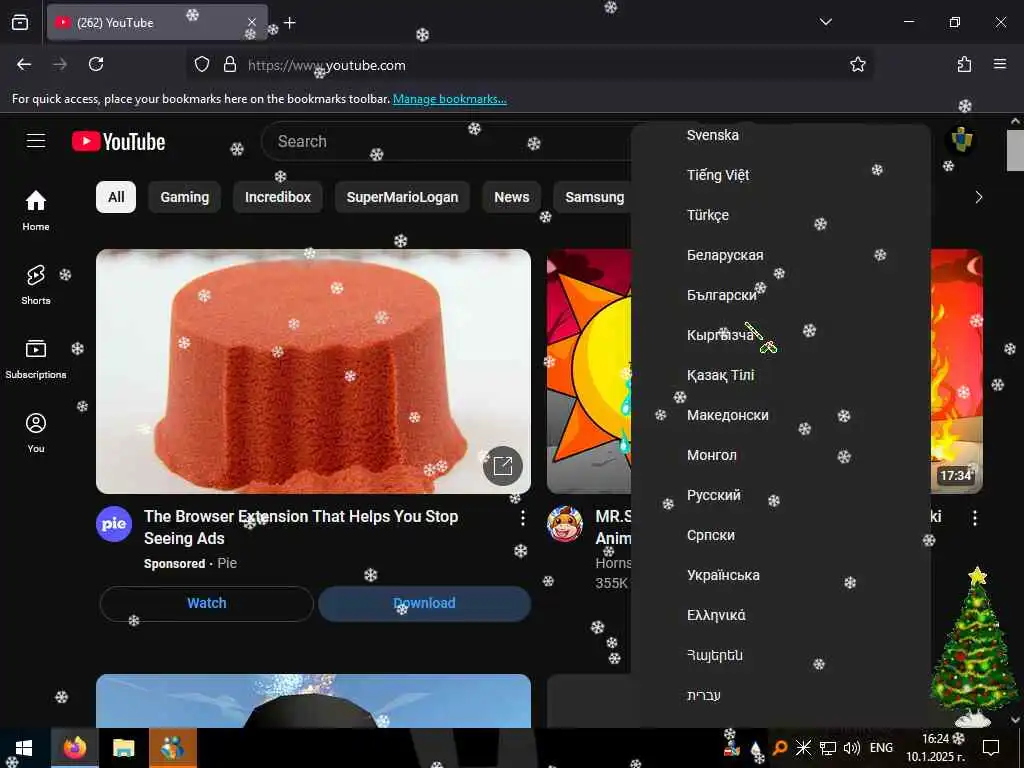Click the ENG language indicator in tray
The width and height of the screenshot is (1024, 768).
tap(881, 748)
